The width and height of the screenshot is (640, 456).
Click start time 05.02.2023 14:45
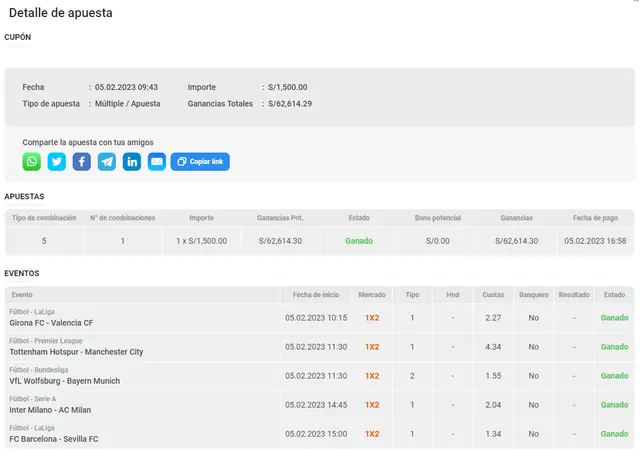tap(316, 405)
